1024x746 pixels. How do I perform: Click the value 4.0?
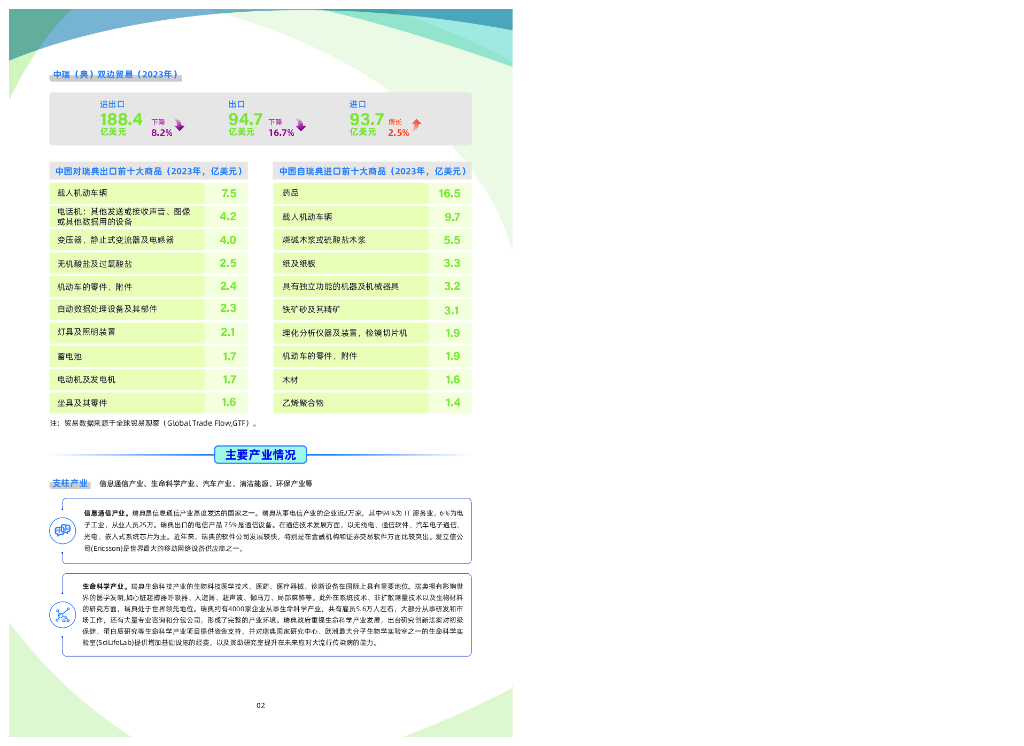pos(228,240)
